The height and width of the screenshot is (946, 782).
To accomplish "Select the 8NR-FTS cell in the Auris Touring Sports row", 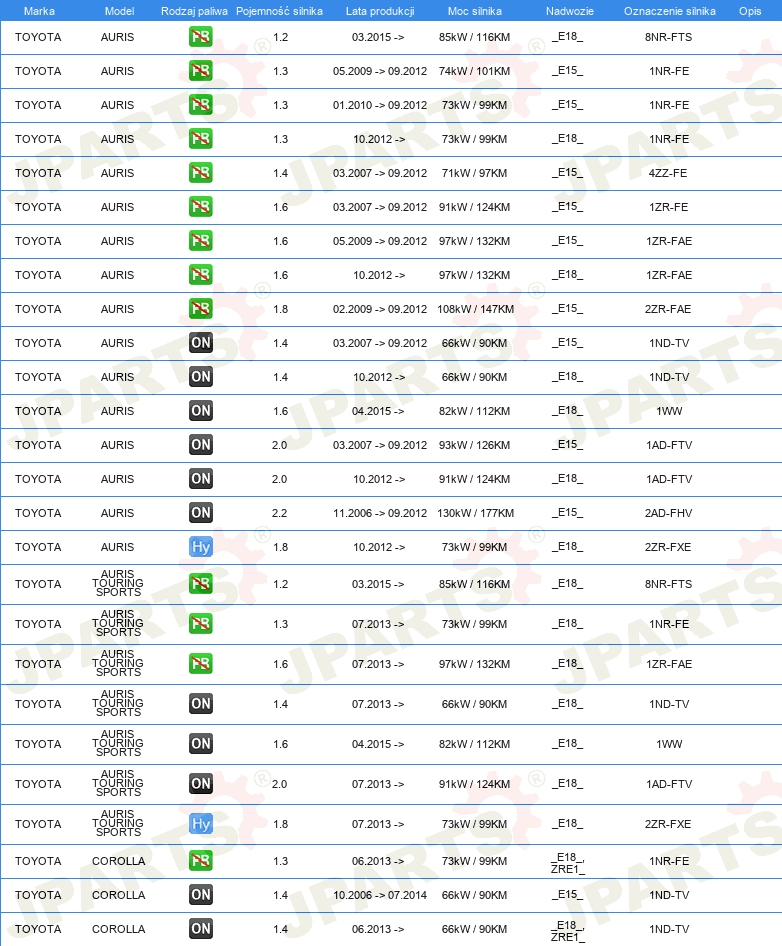I will pyautogui.click(x=669, y=584).
